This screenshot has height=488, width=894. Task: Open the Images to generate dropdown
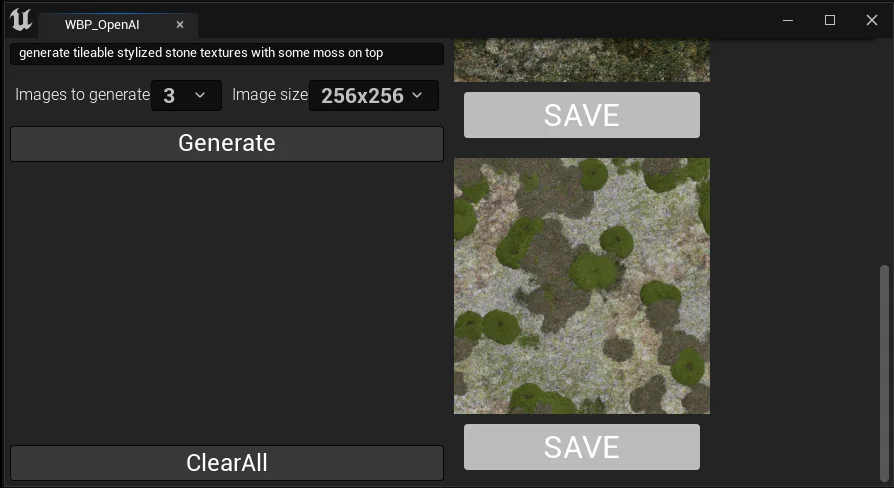[x=186, y=95]
